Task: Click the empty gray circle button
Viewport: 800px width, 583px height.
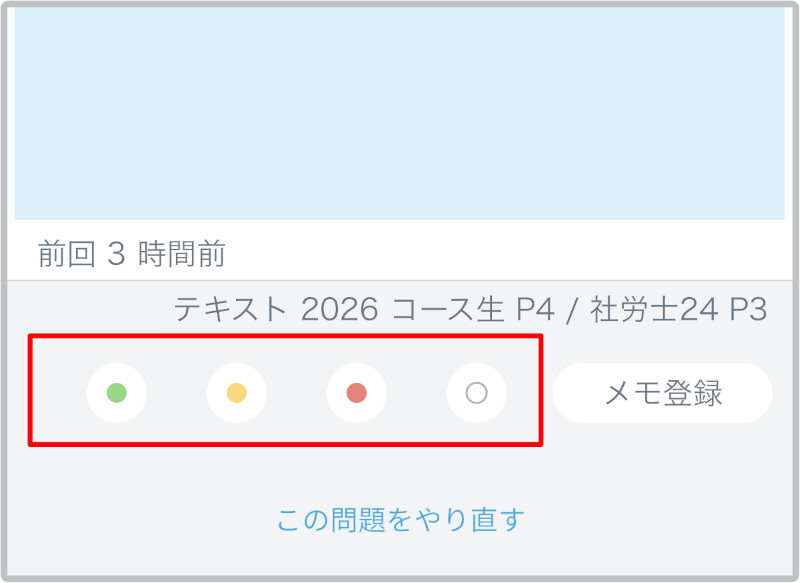Action: coord(476,393)
